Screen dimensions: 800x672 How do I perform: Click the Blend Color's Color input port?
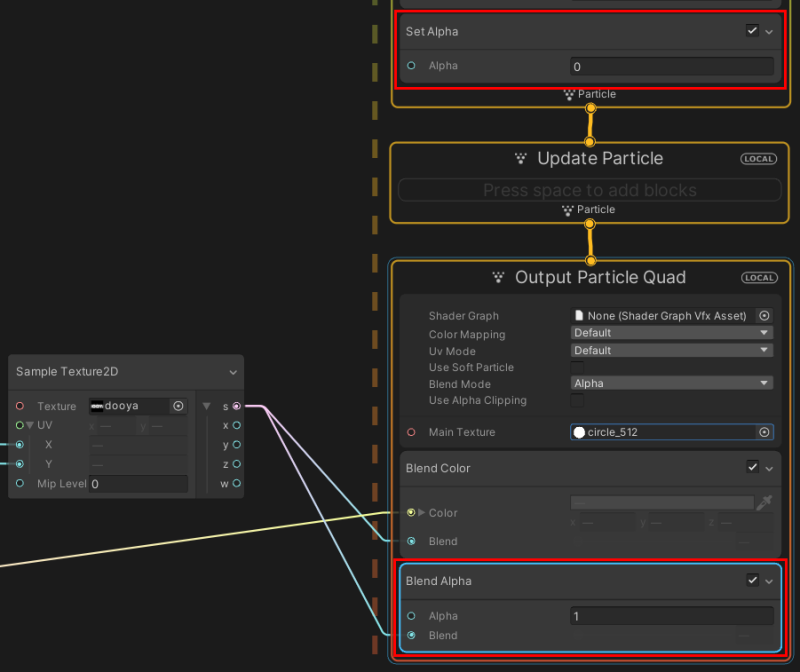[x=411, y=512]
